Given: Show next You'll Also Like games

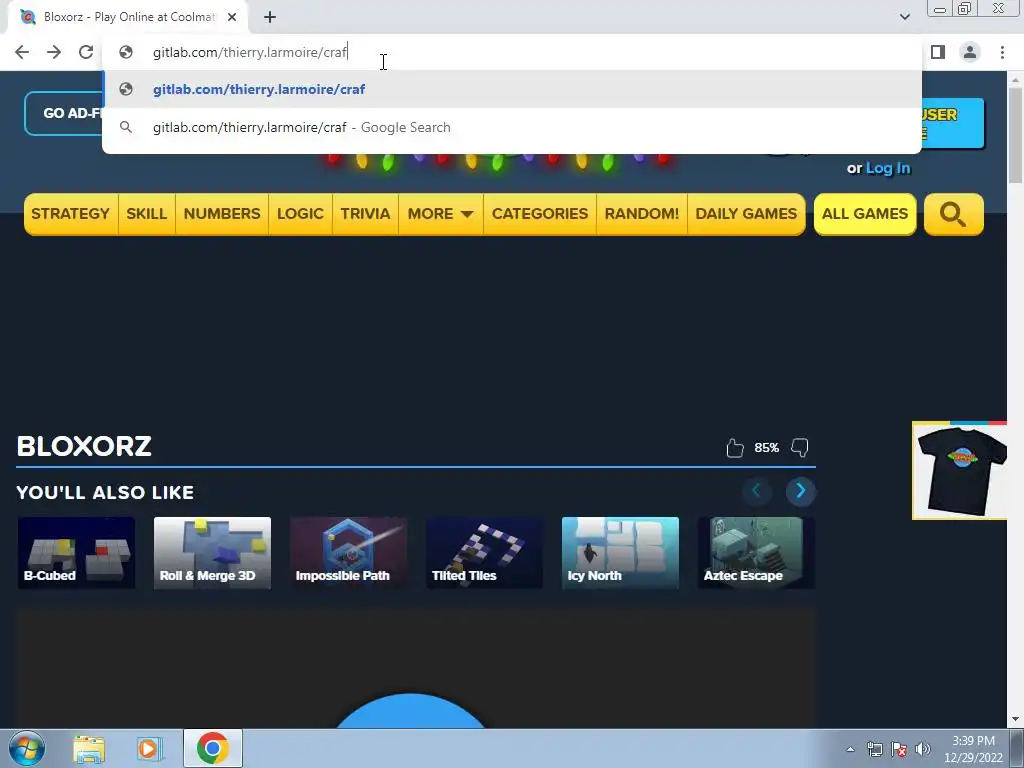Looking at the screenshot, I should click(801, 491).
